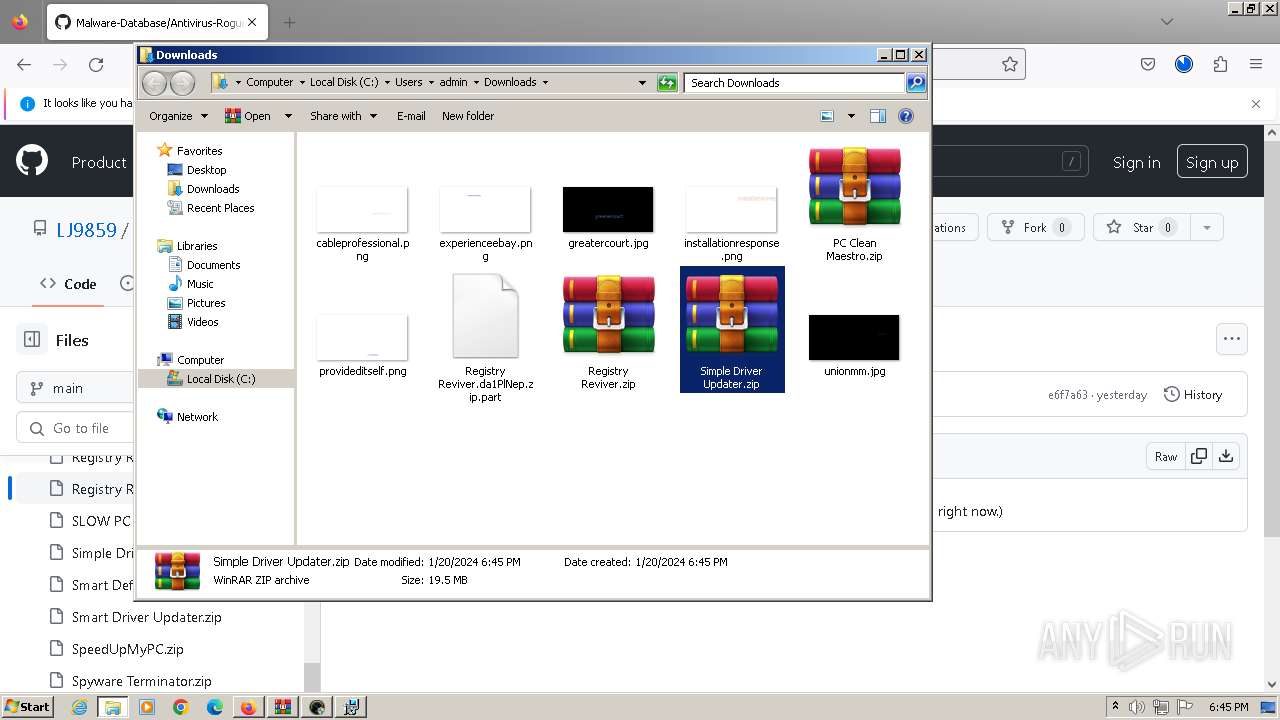
Task: Click the Search Downloads magnifier icon
Action: [x=915, y=83]
